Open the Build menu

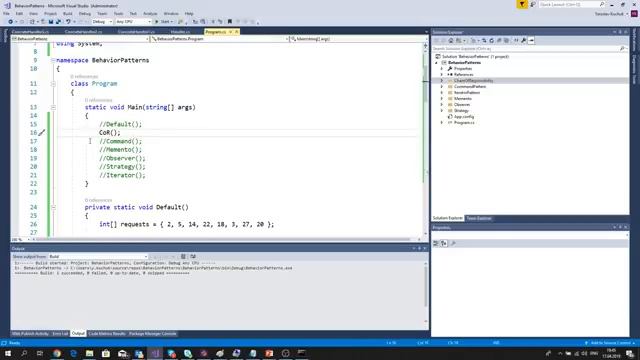pos(68,13)
